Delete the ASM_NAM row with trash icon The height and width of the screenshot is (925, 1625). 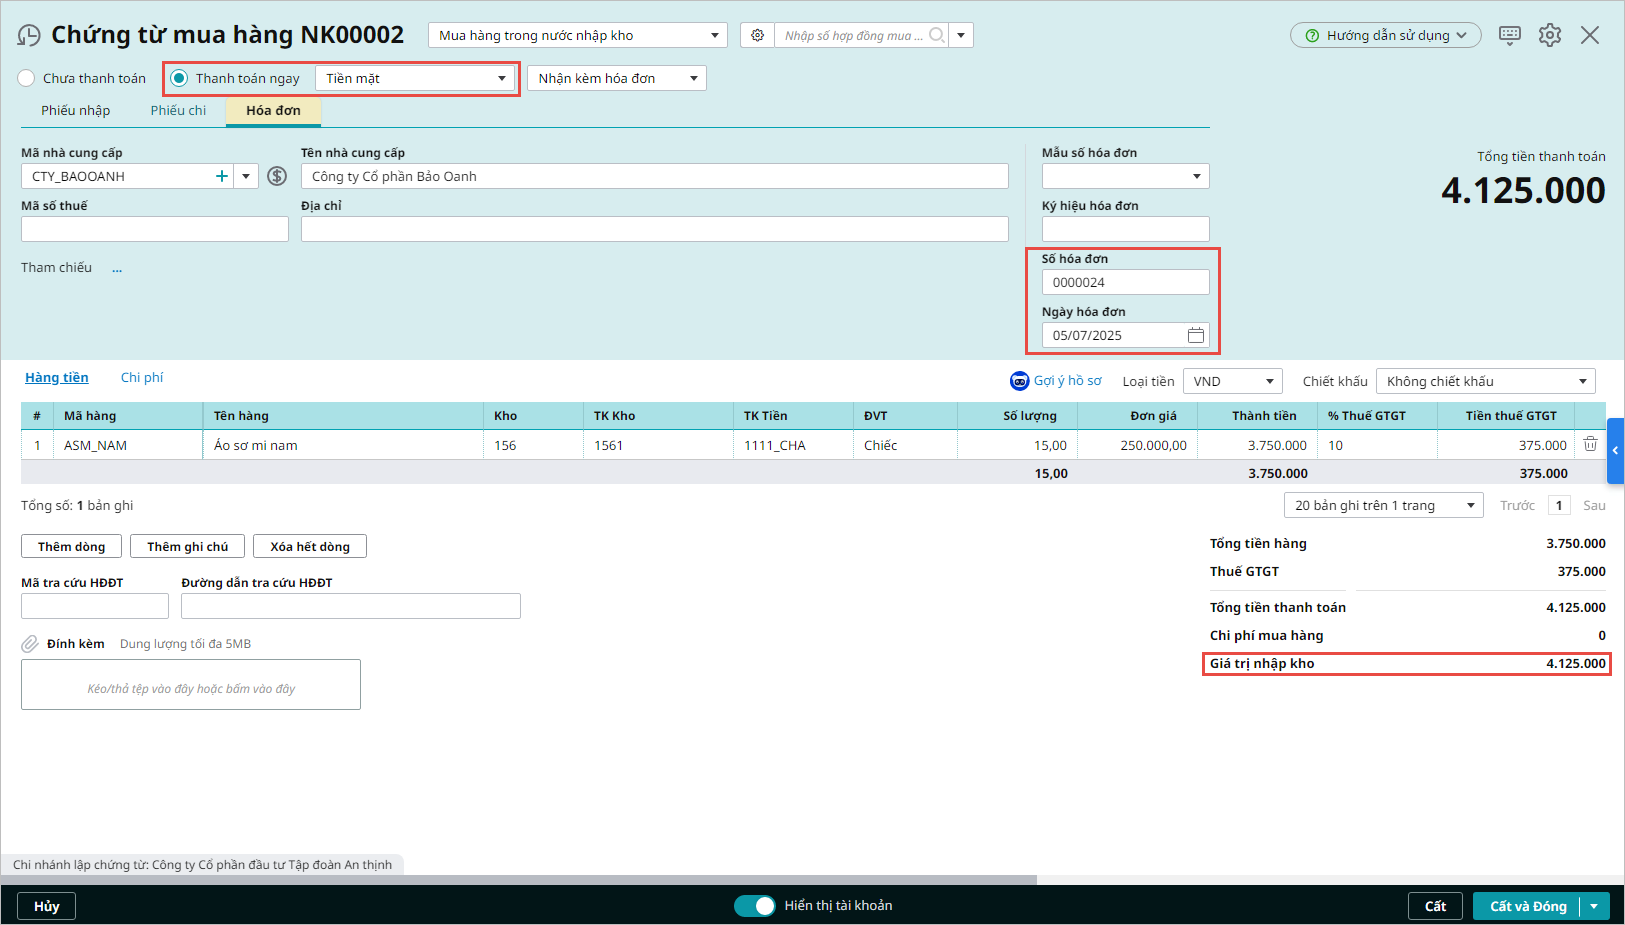click(x=1590, y=444)
